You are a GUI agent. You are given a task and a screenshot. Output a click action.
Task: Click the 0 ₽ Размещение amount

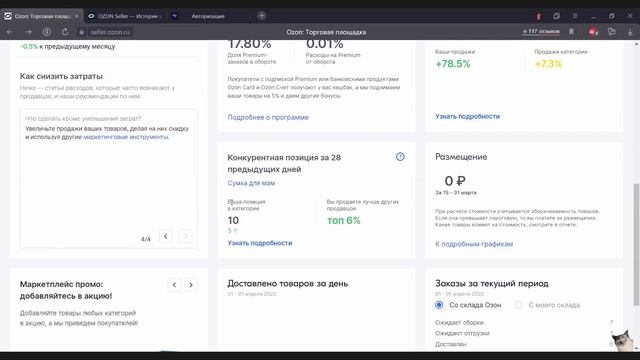455,180
